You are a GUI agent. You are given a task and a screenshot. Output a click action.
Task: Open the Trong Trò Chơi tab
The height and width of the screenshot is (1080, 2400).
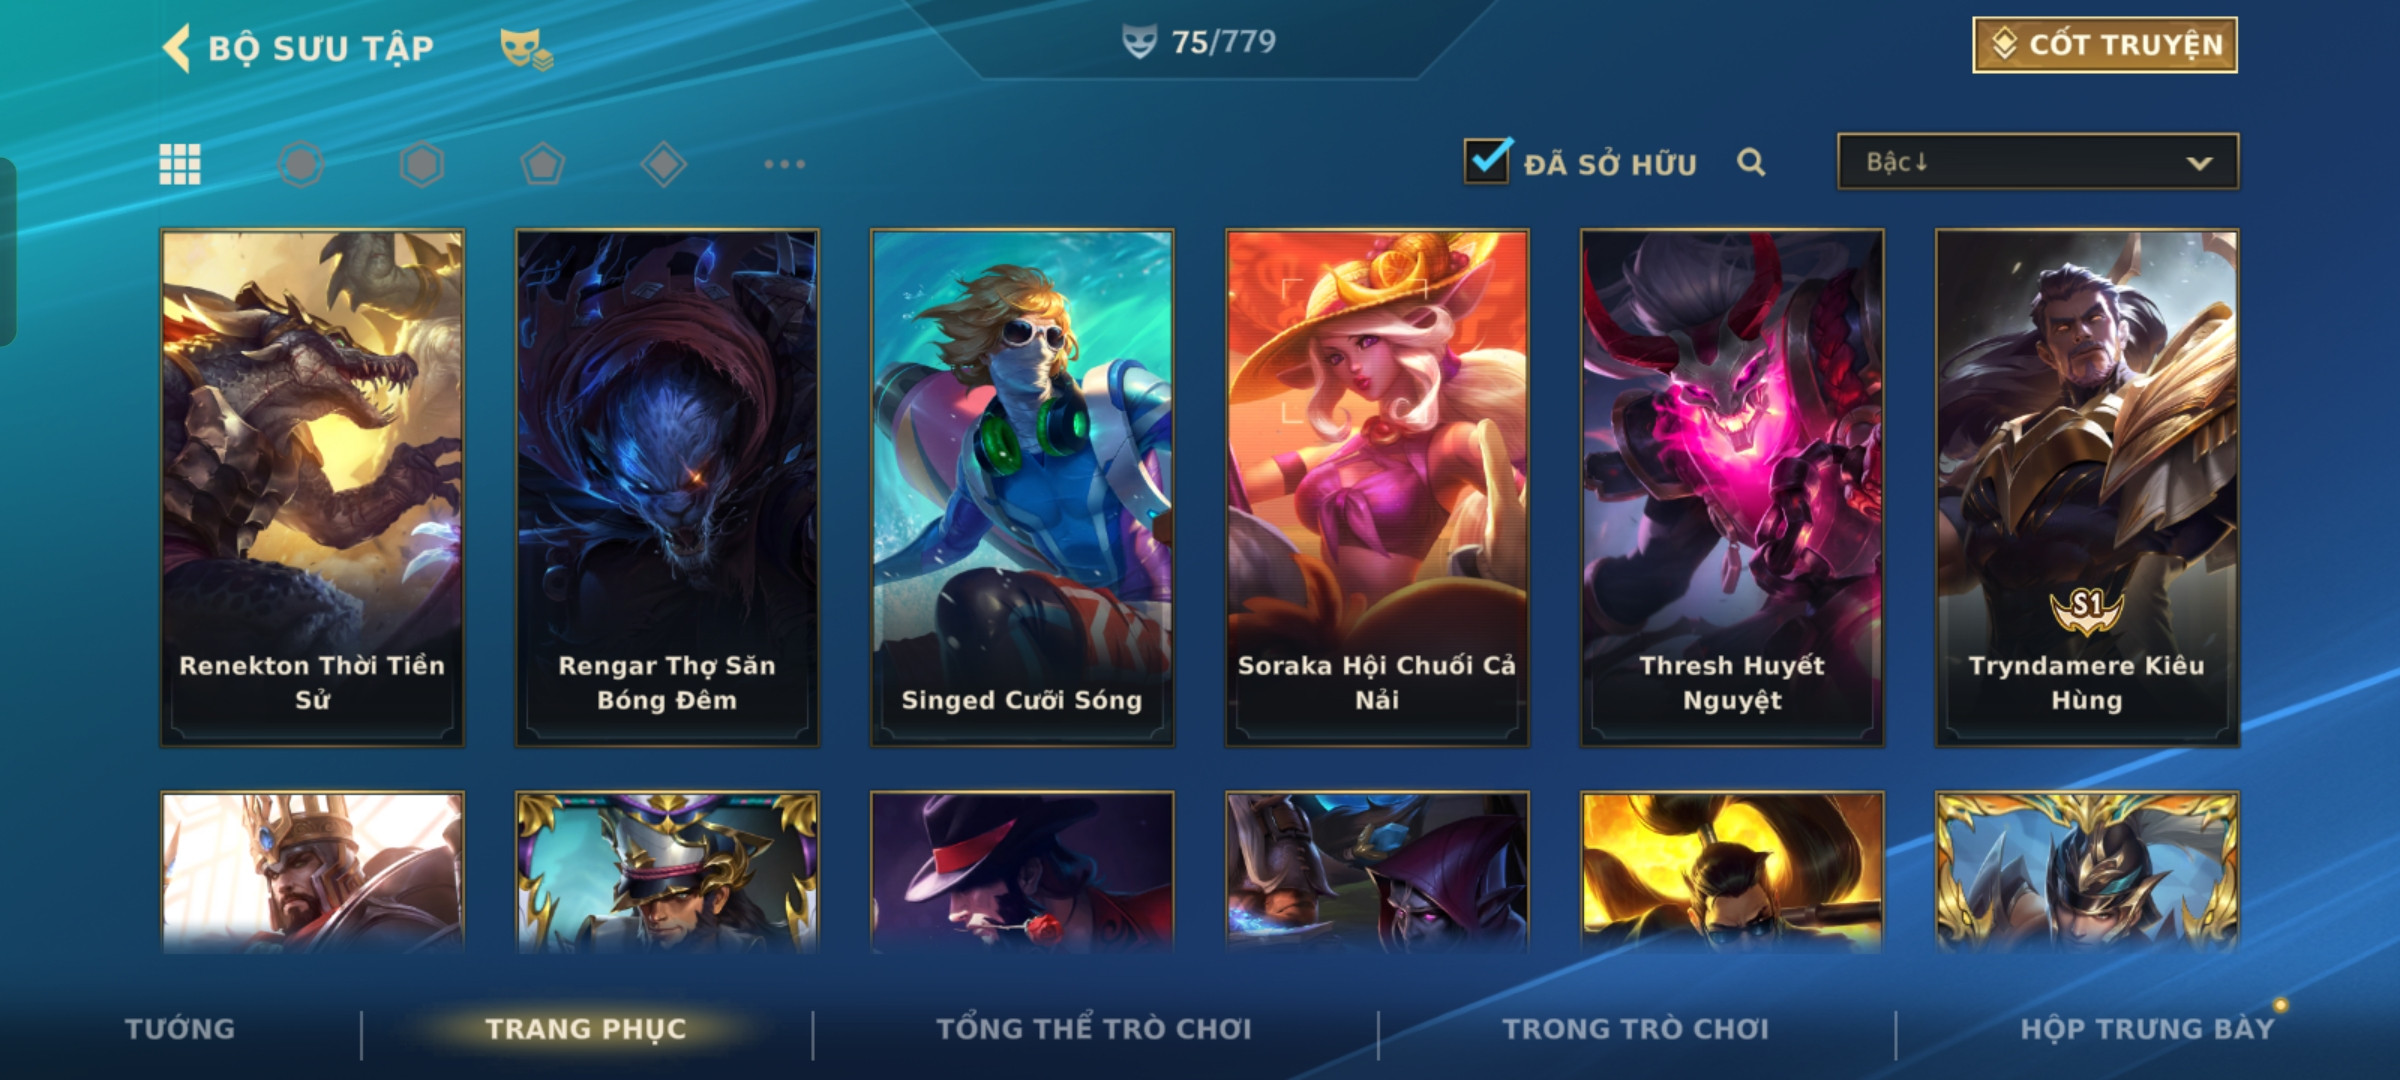tap(1636, 1029)
